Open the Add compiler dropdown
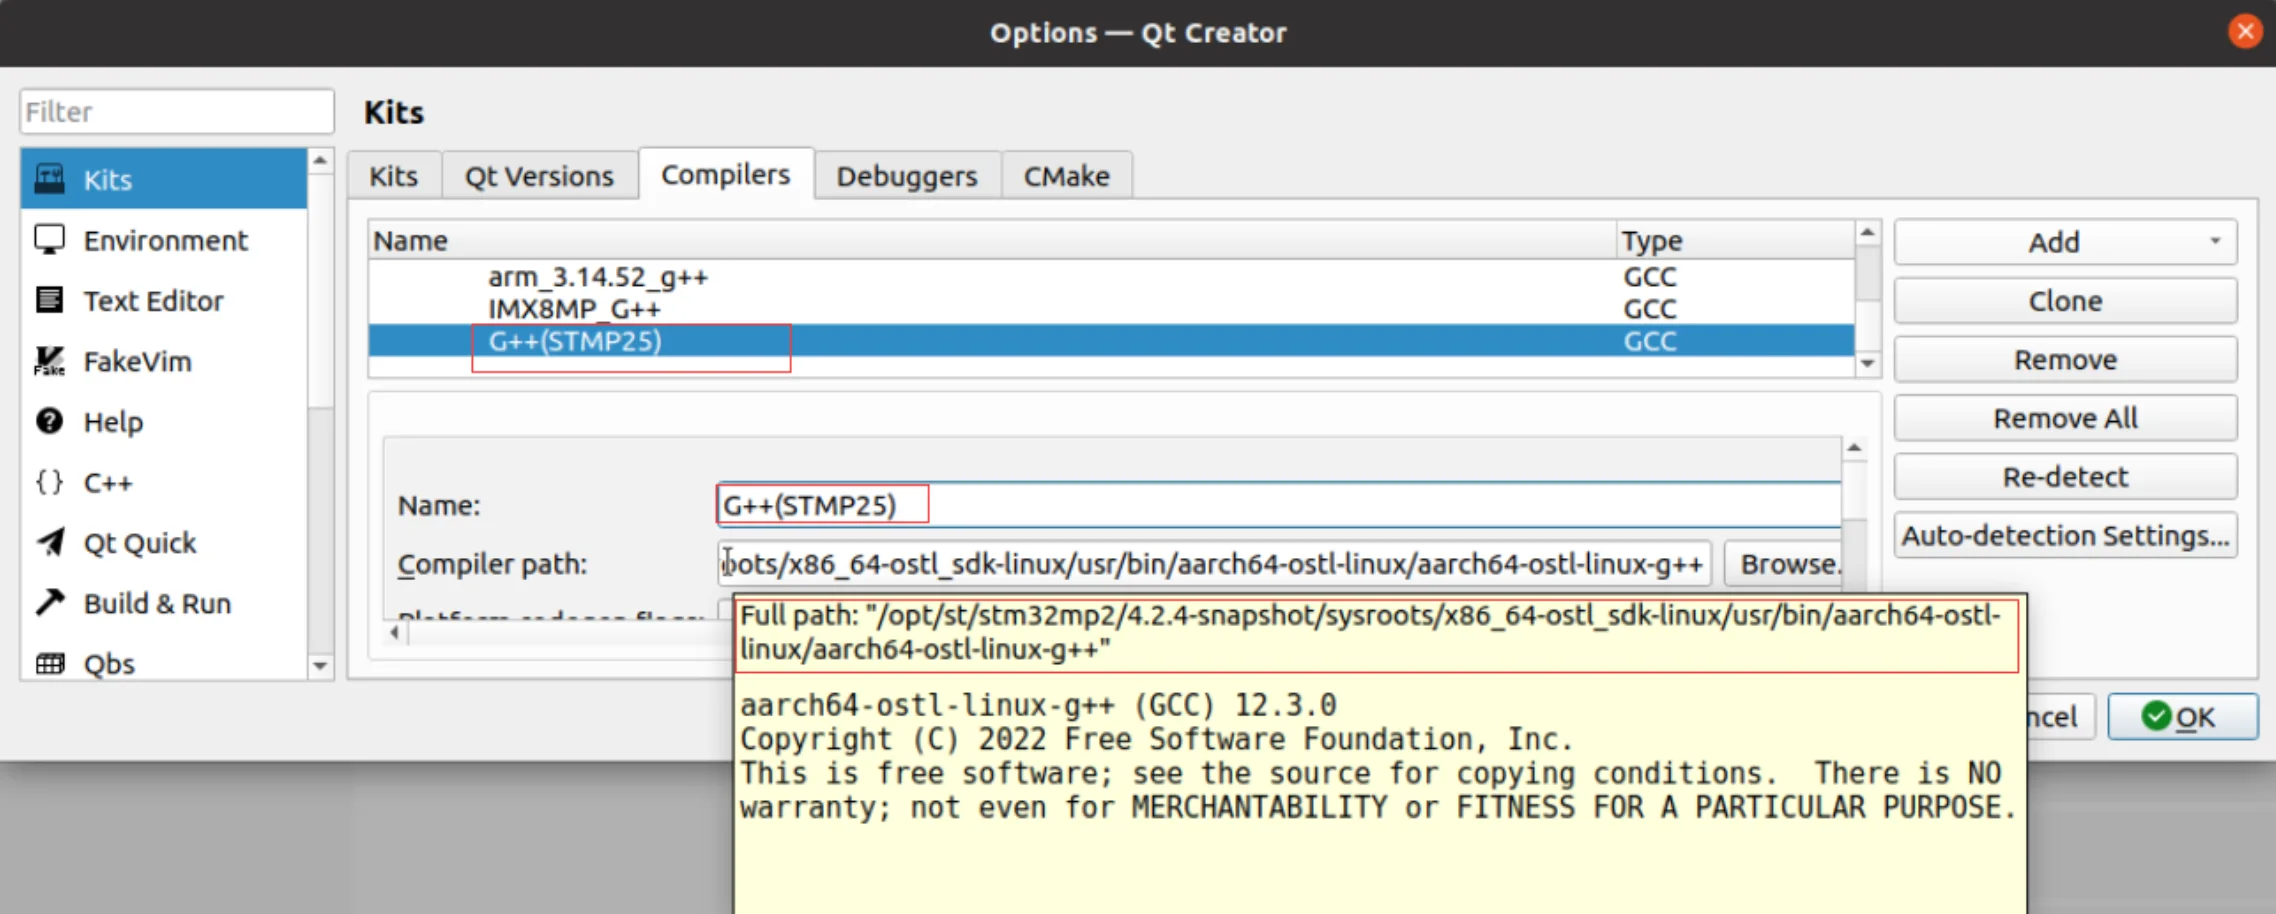Viewport: 2276px width, 914px height. coord(2065,242)
